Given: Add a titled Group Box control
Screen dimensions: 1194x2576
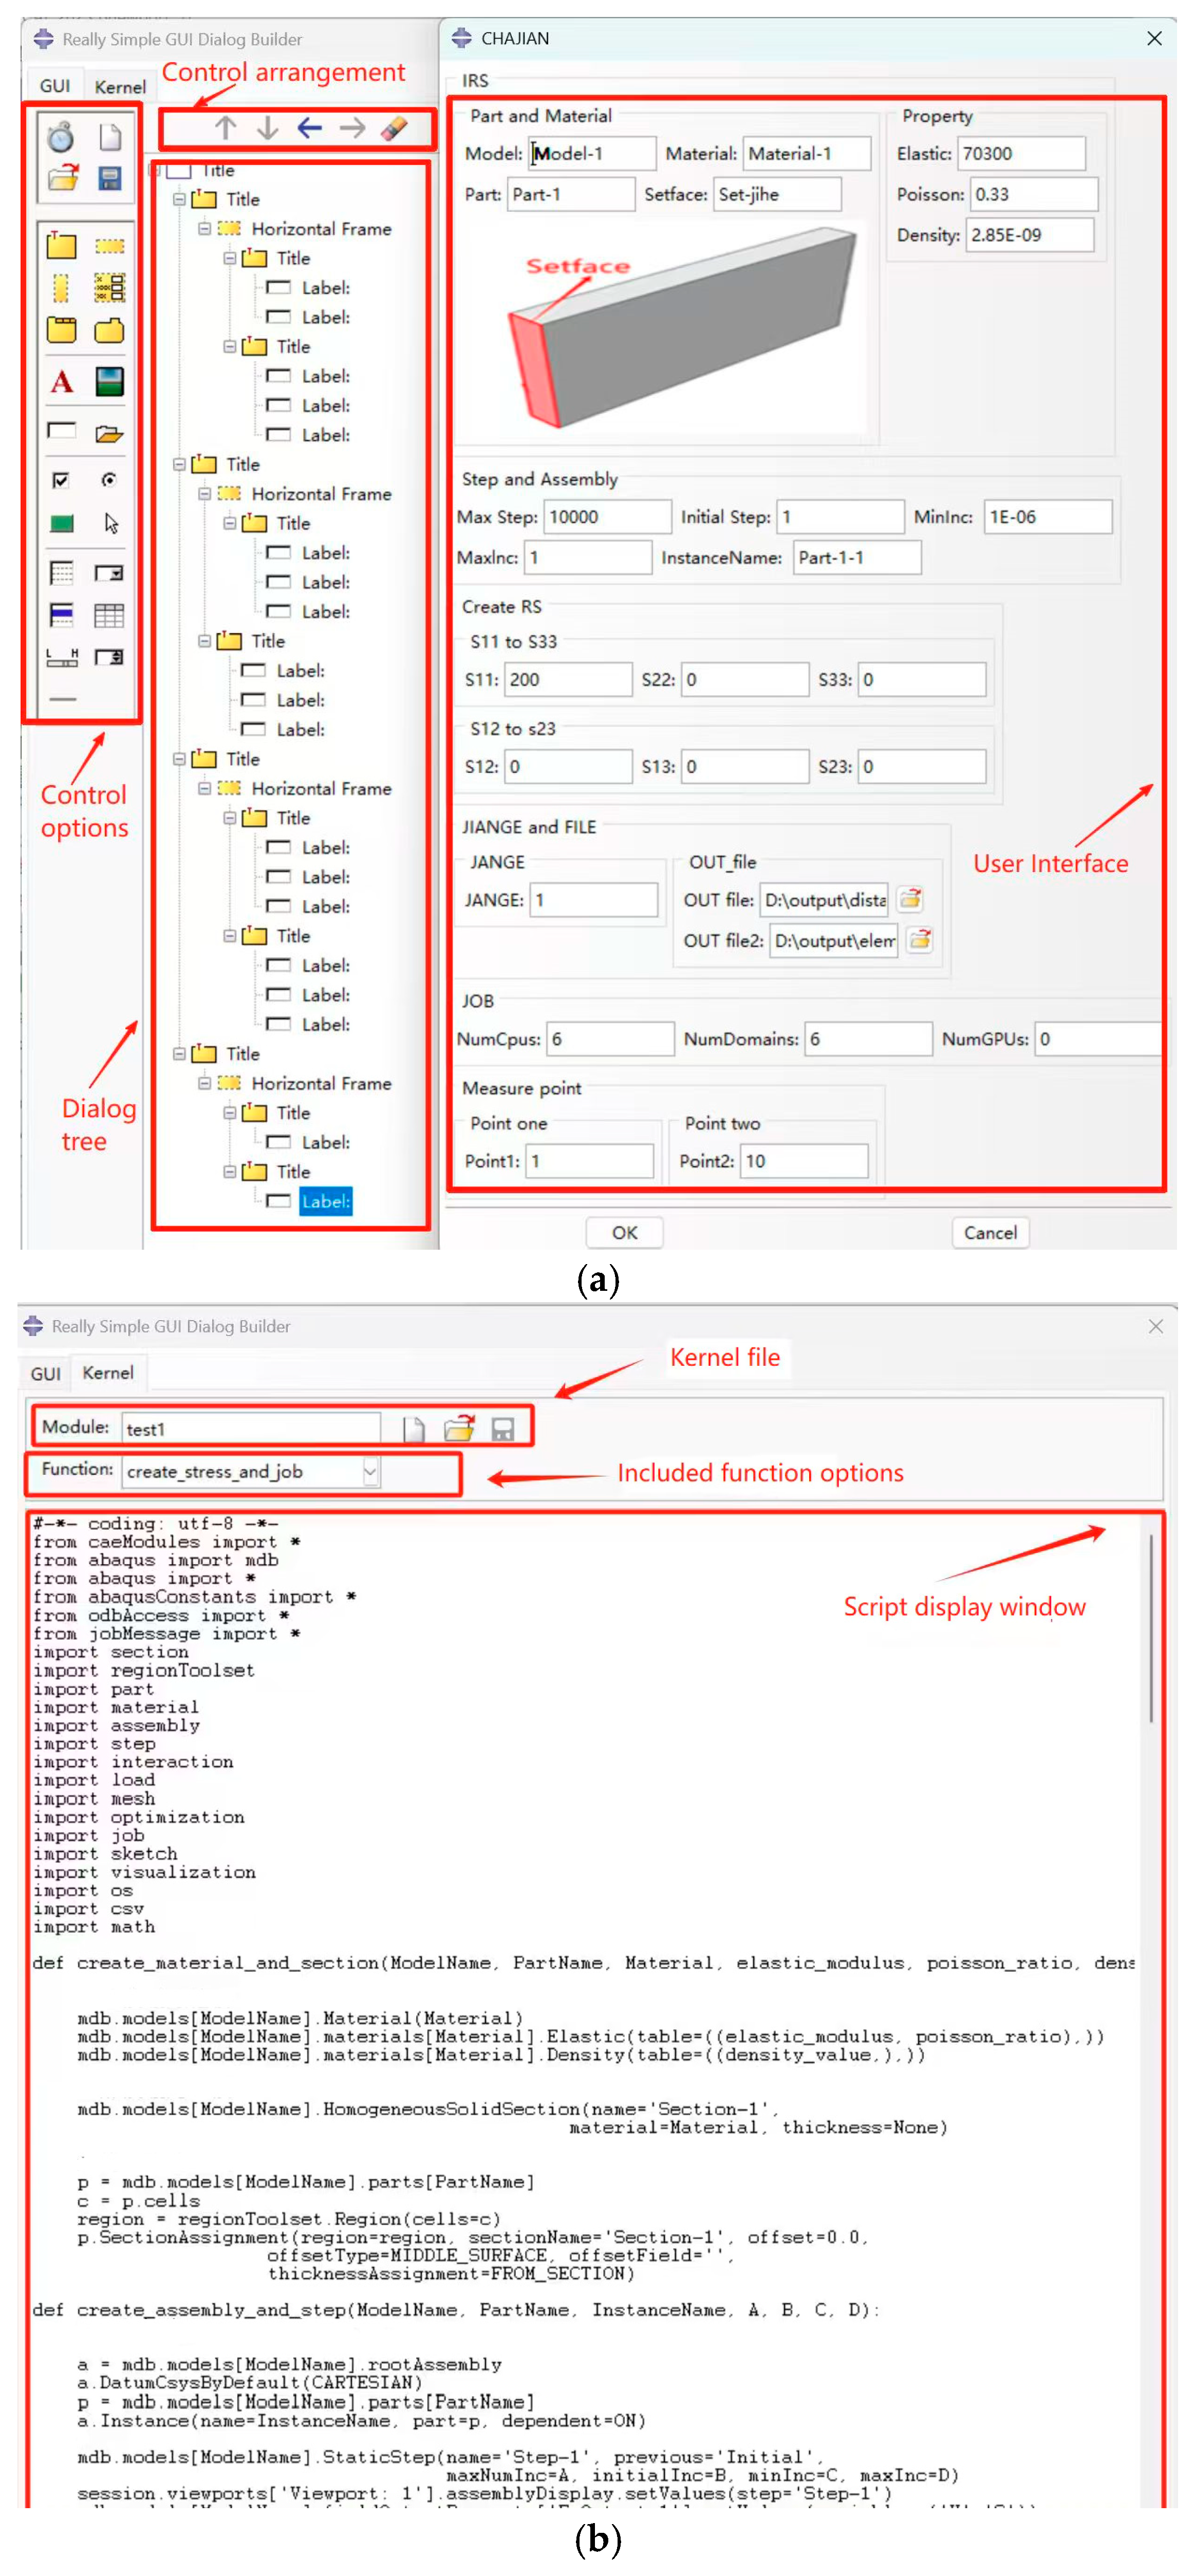Looking at the screenshot, I should pyautogui.click(x=61, y=245).
